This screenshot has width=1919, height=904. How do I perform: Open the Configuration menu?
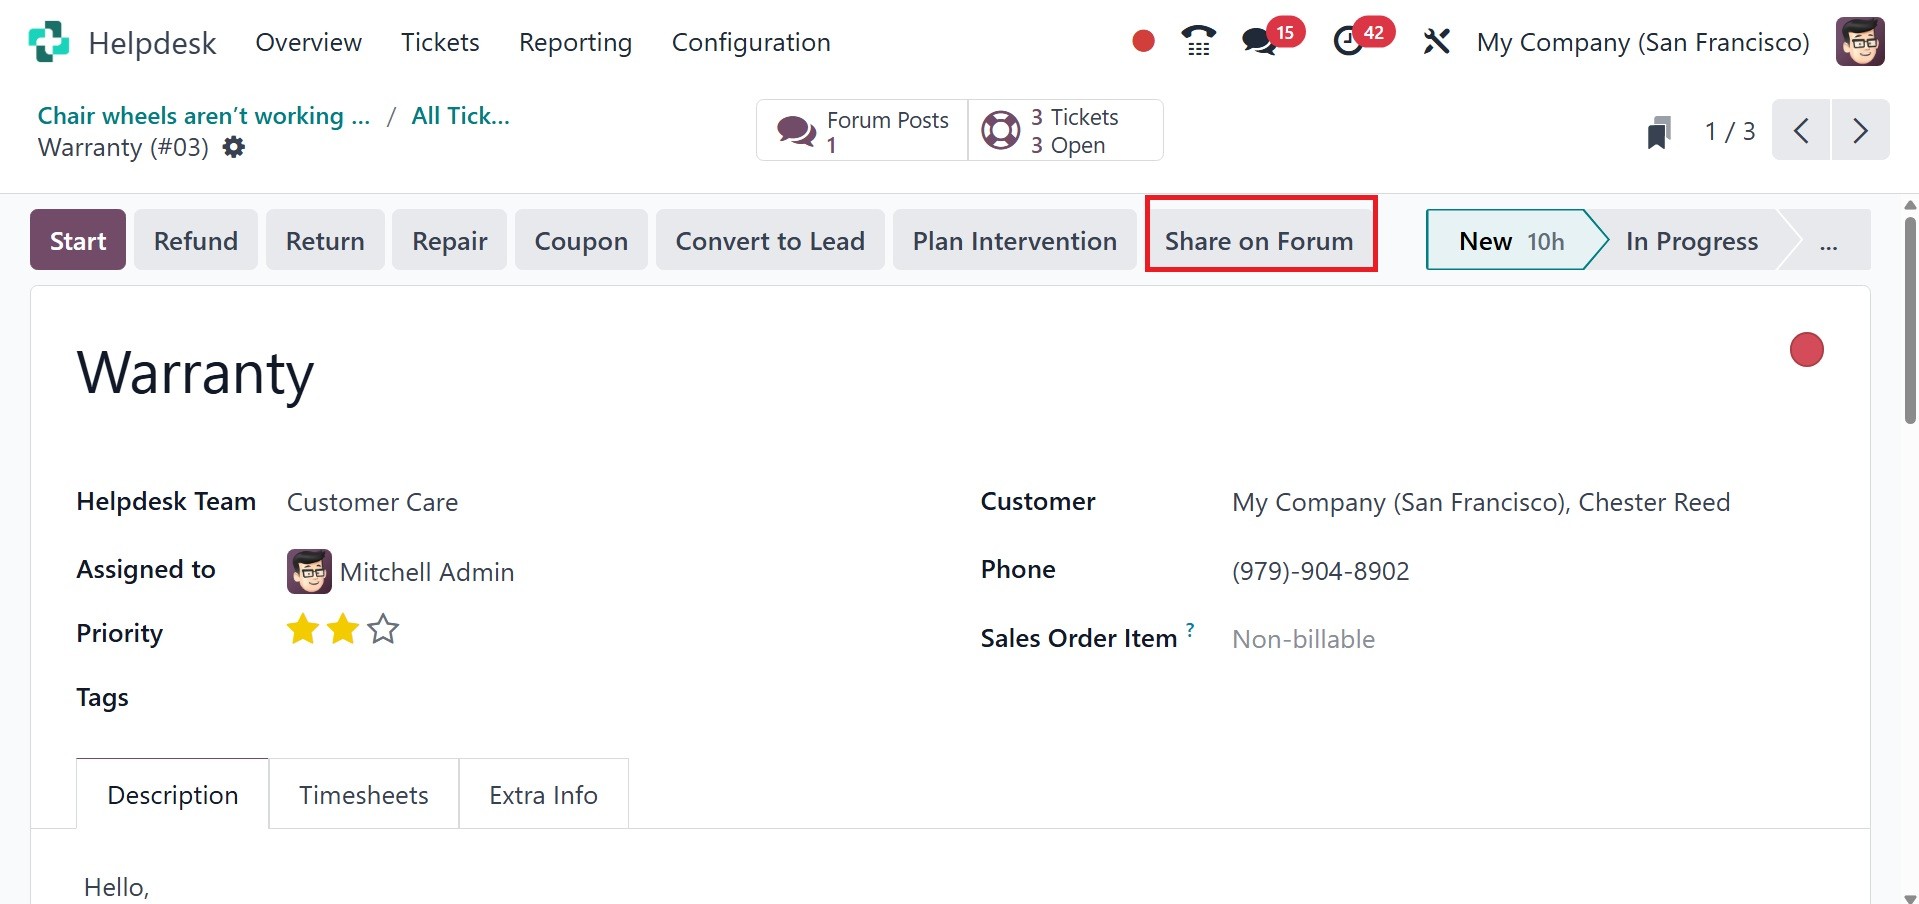(x=750, y=42)
